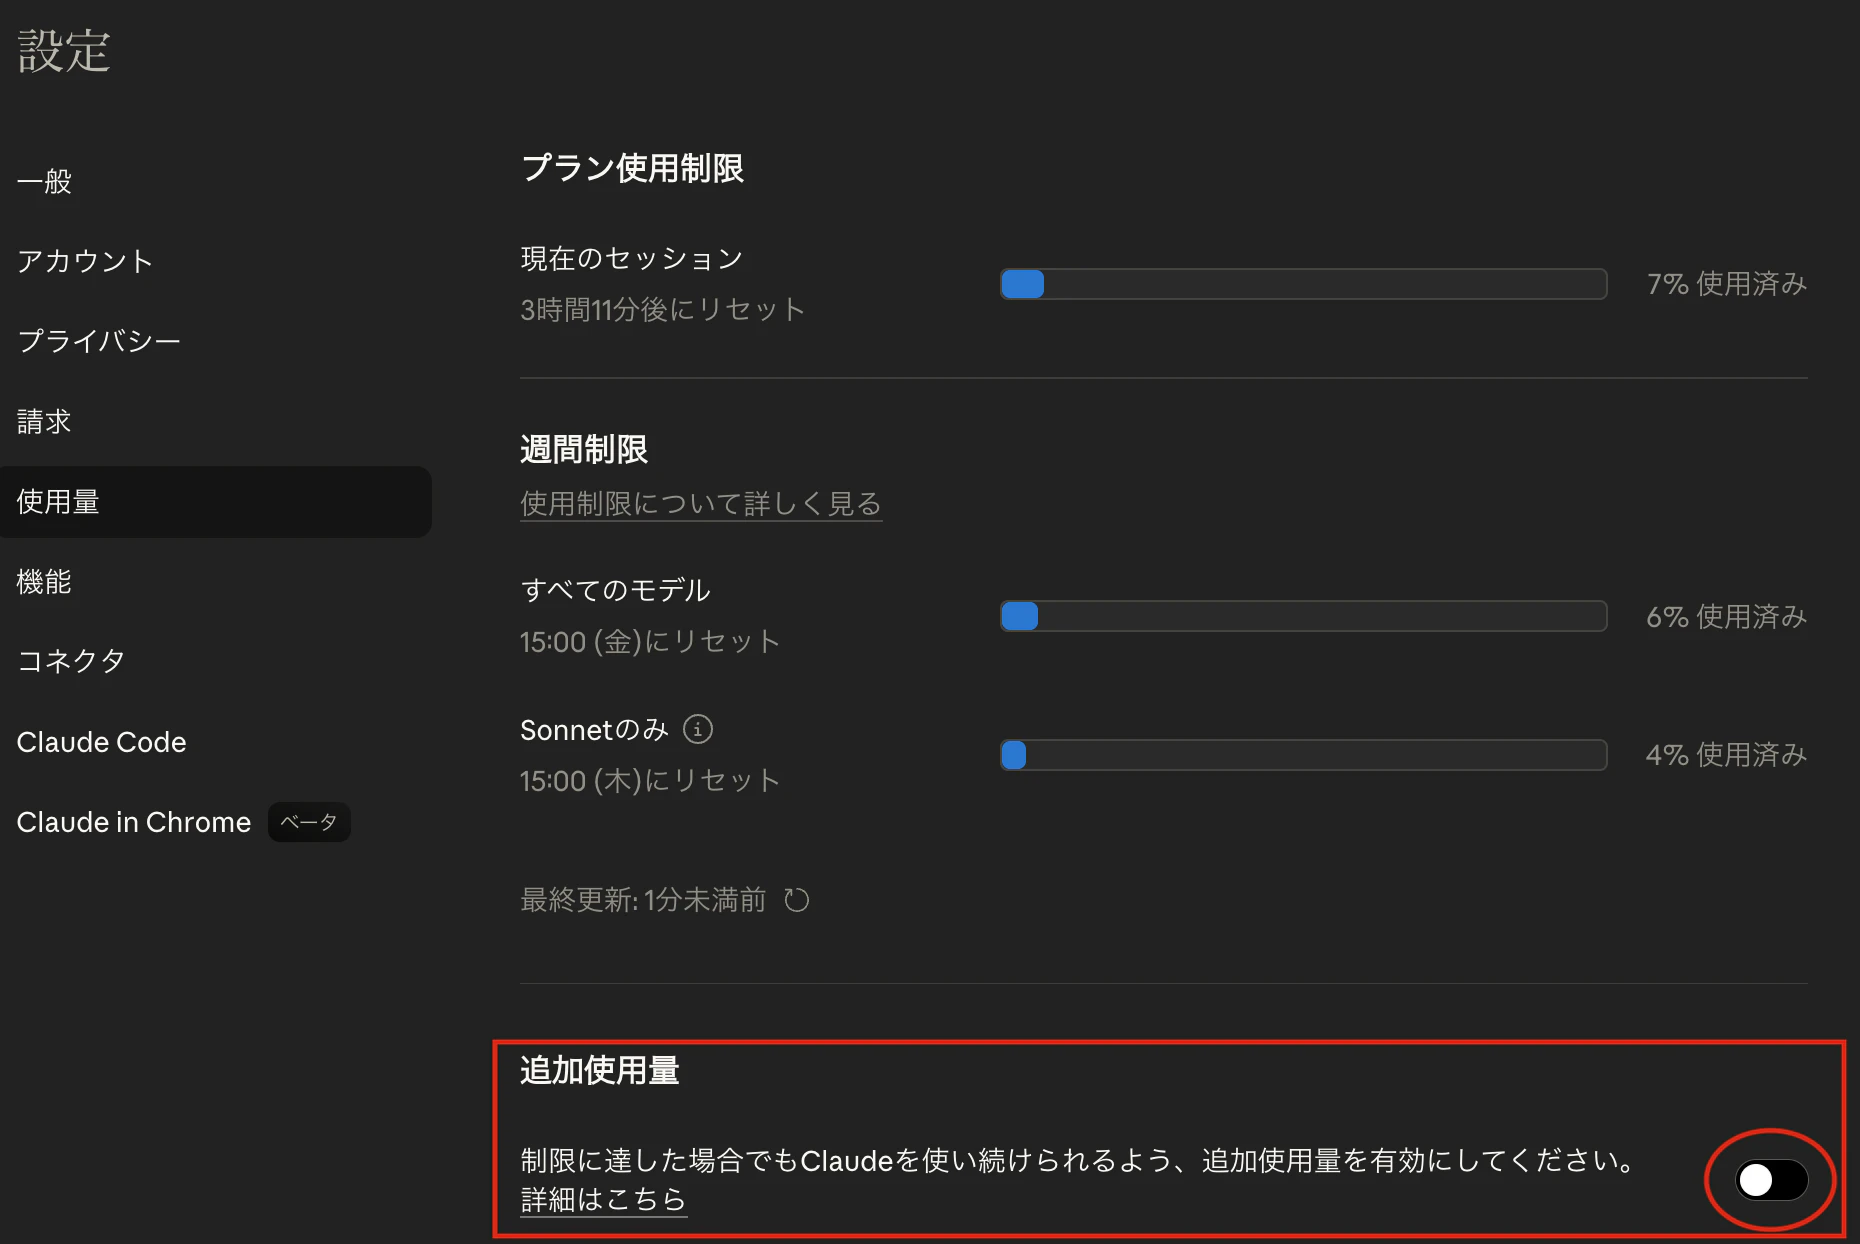Image resolution: width=1860 pixels, height=1244 pixels.
Task: Click the プラン使用制限 heading
Action: [632, 168]
